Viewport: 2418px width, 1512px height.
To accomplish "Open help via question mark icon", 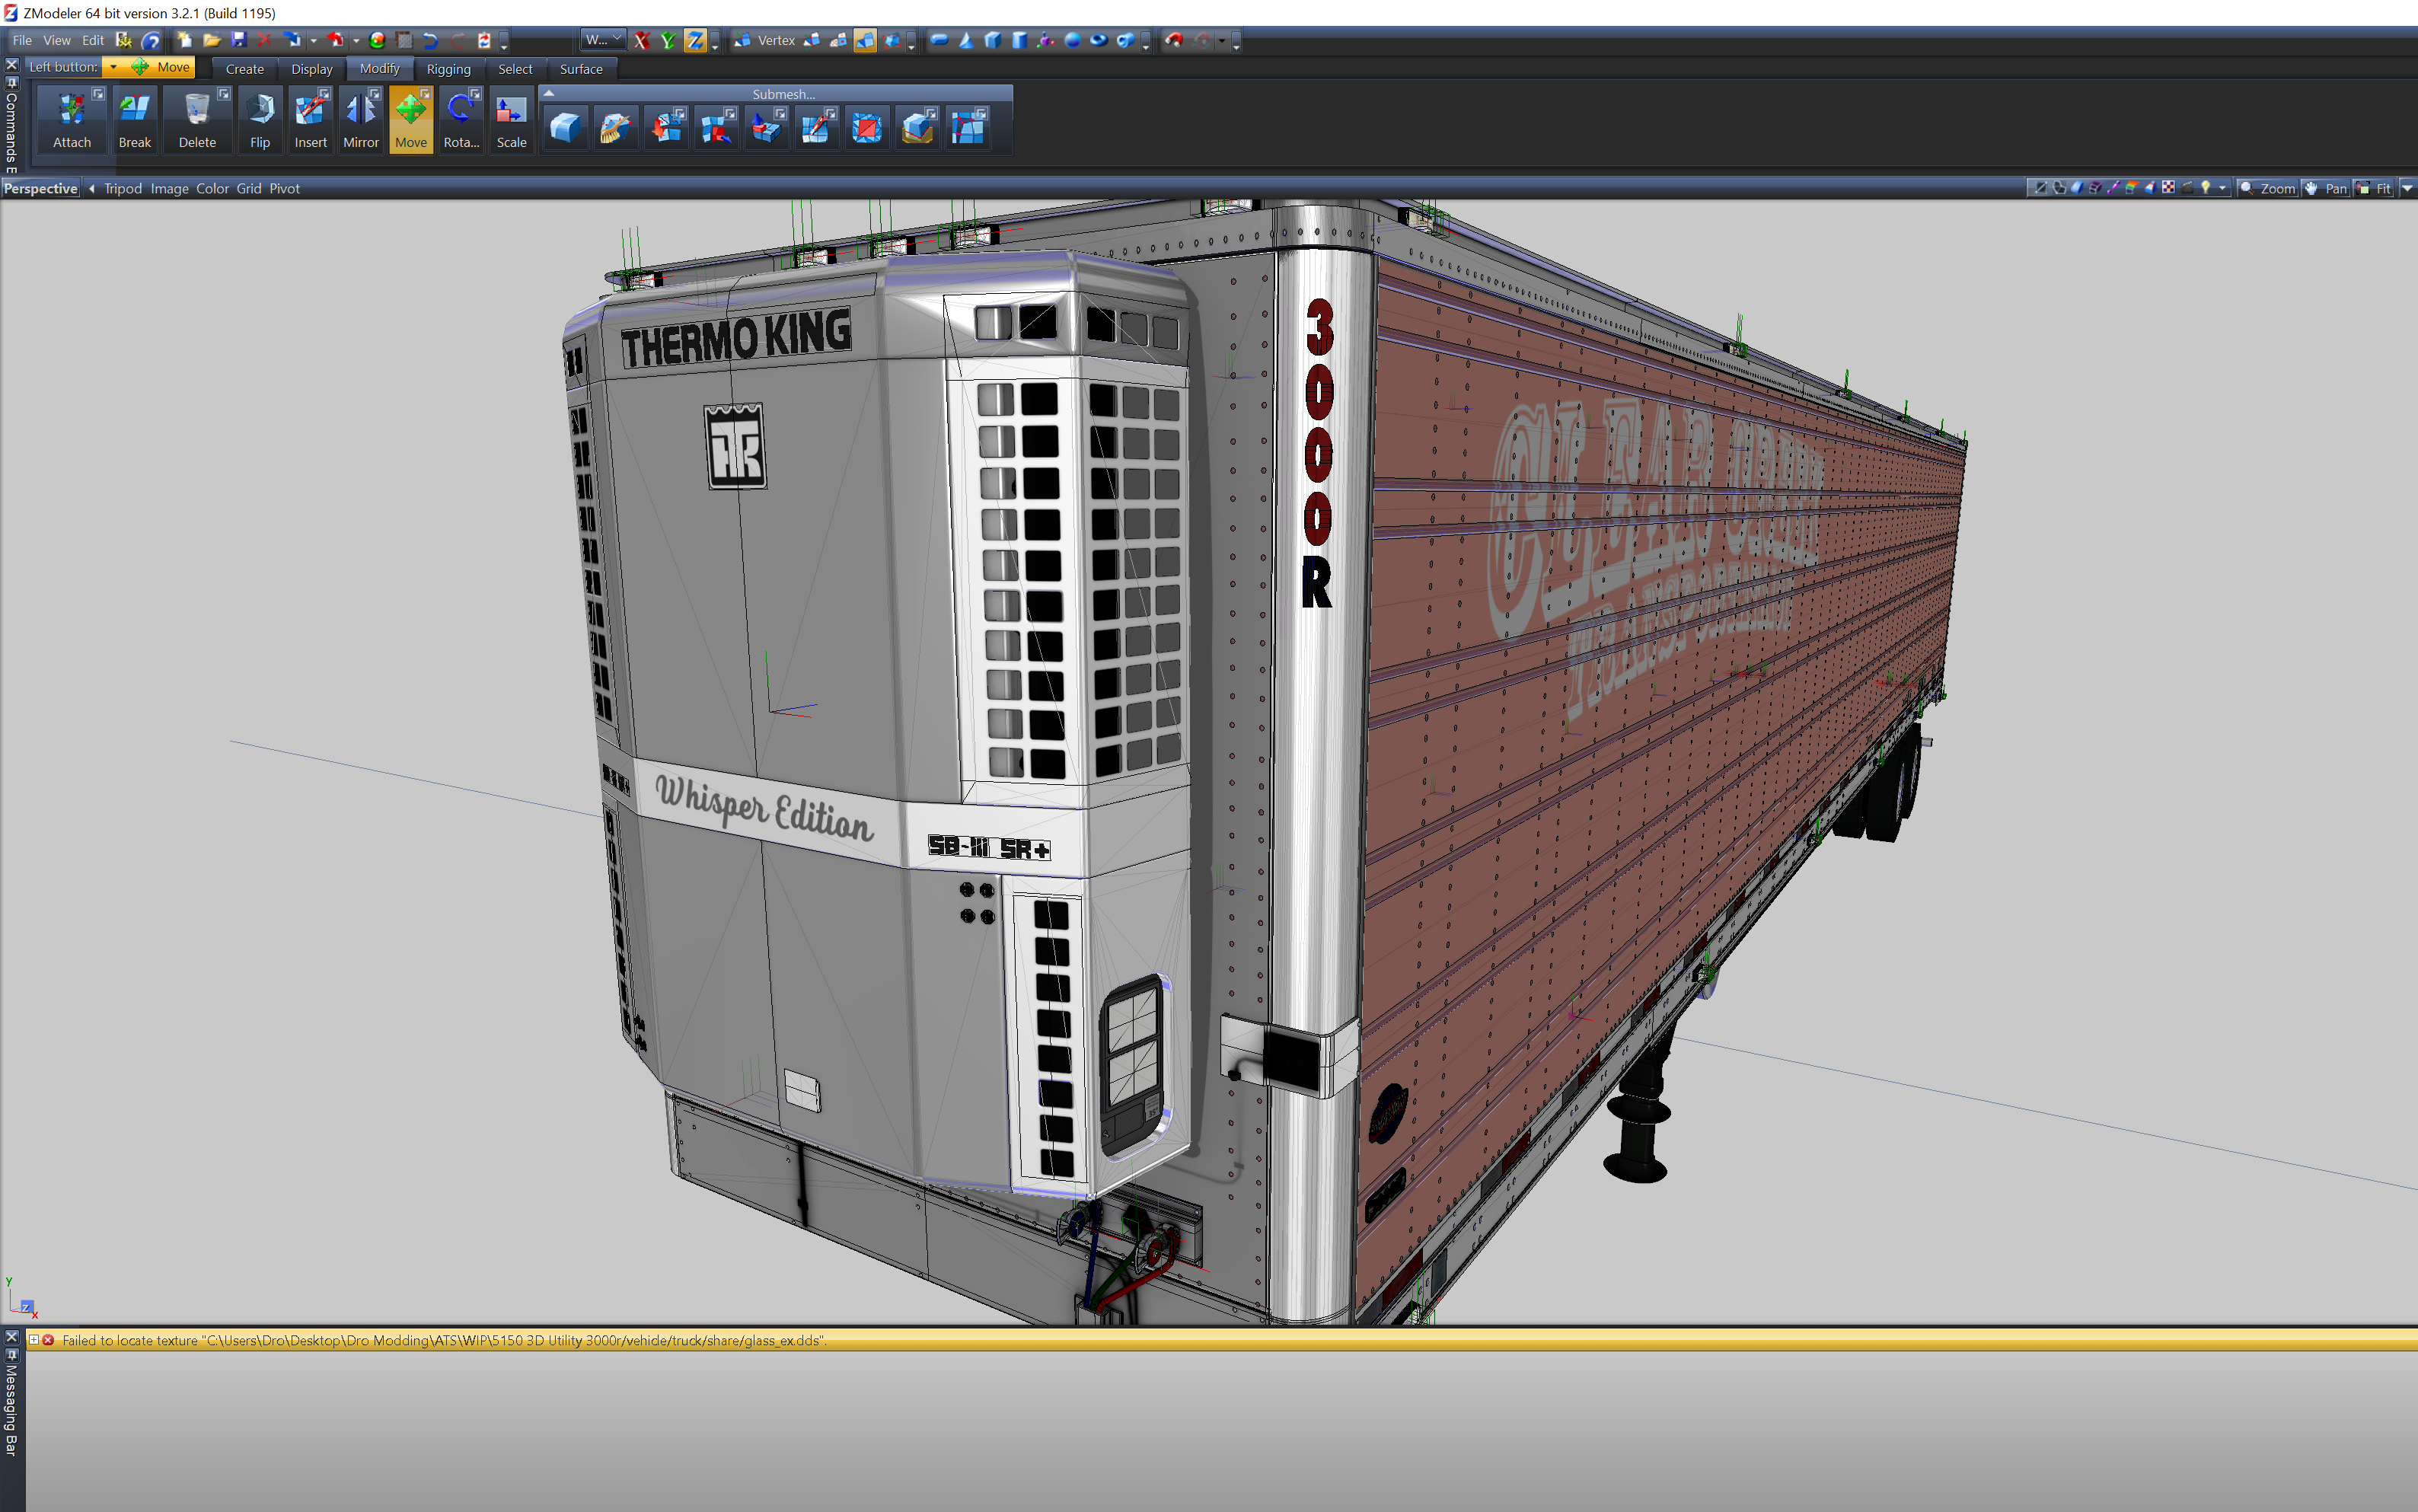I will coord(151,40).
